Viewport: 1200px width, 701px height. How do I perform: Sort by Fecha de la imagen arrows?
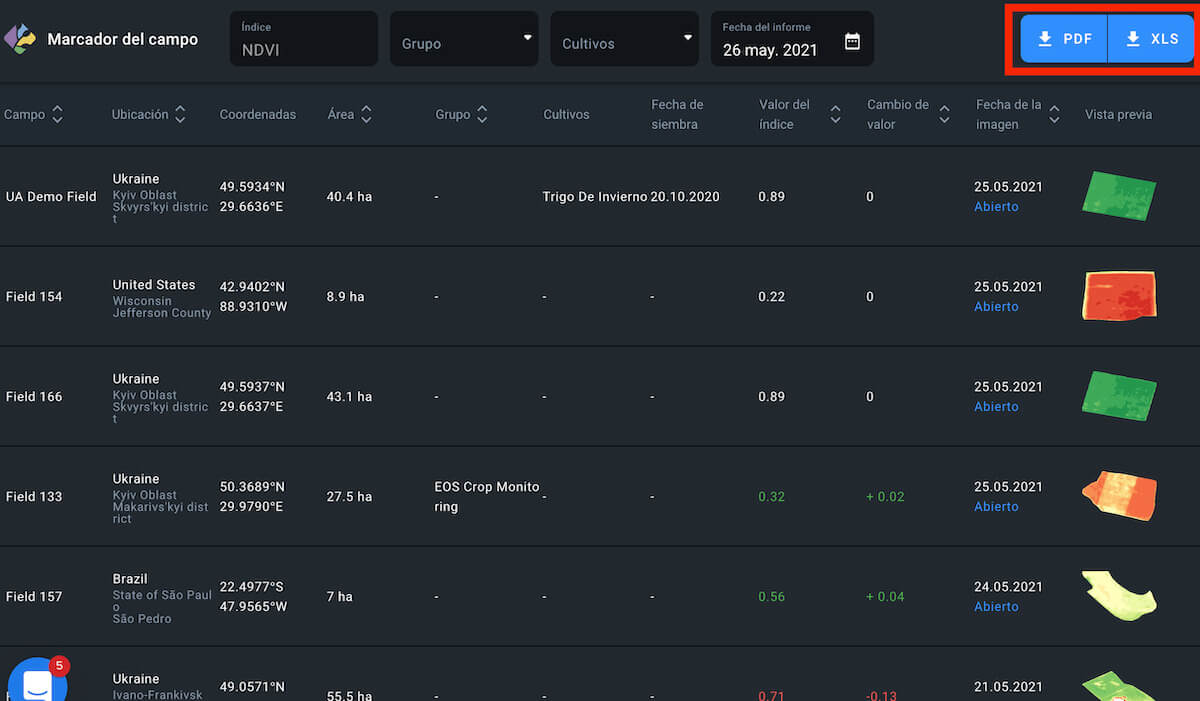coord(1053,115)
